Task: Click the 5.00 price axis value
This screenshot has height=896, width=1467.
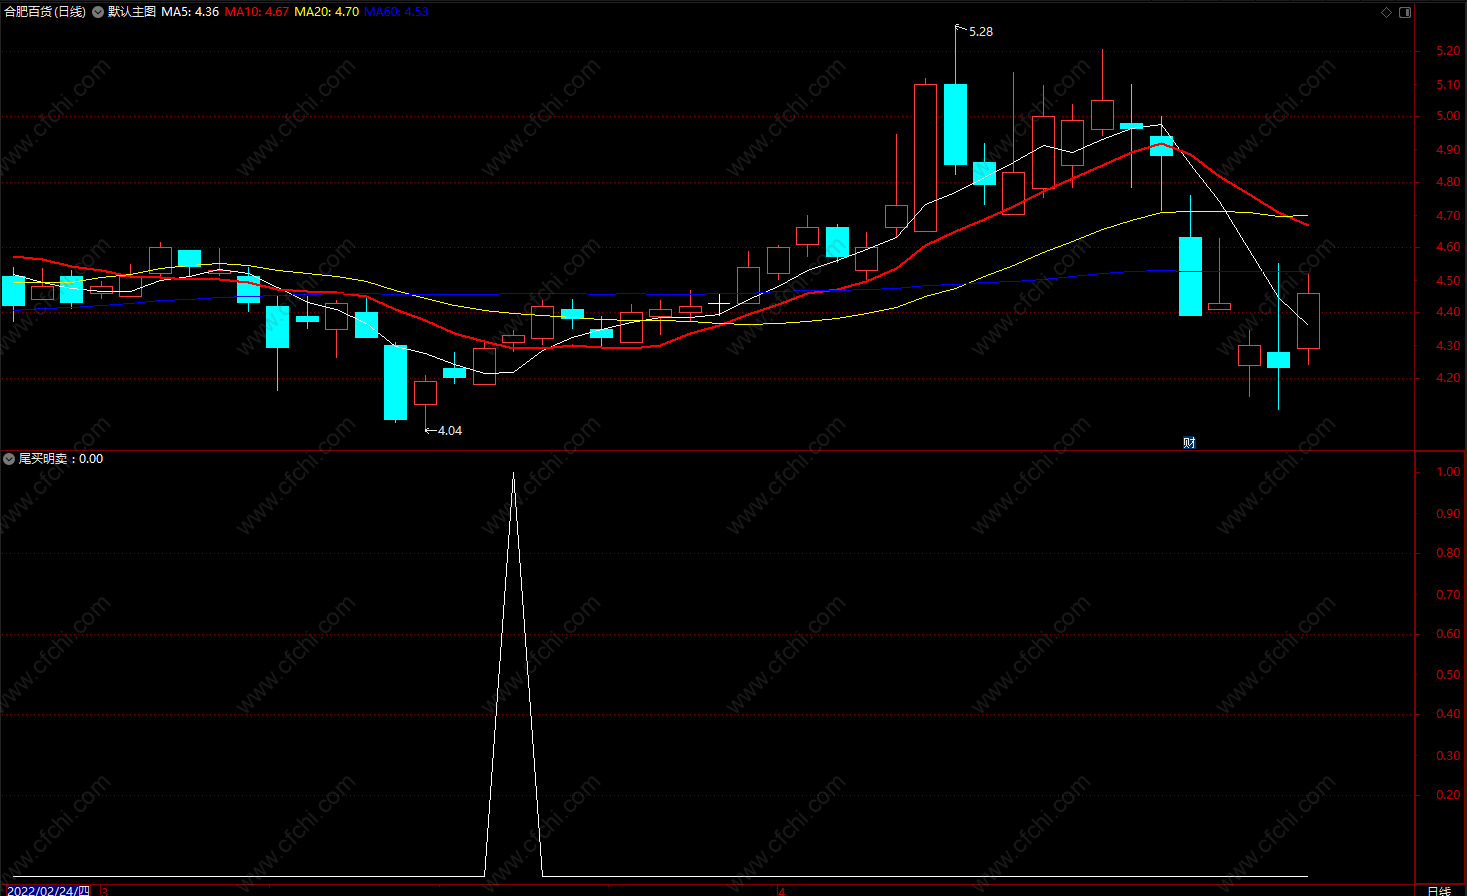Action: coord(1448,117)
